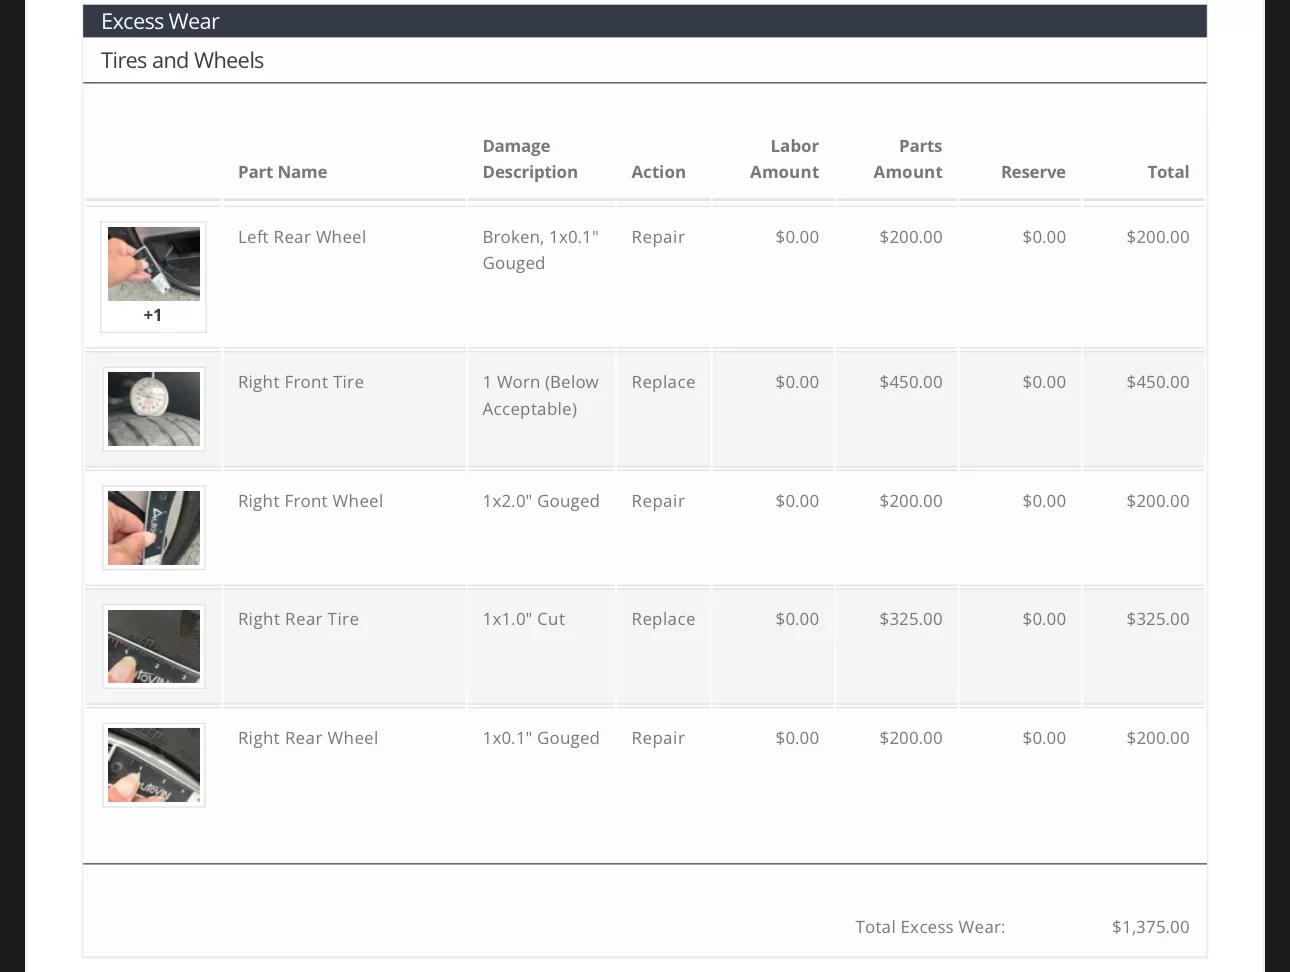Click the Replace action for Right Rear Tire
This screenshot has width=1290, height=972.
click(x=663, y=619)
